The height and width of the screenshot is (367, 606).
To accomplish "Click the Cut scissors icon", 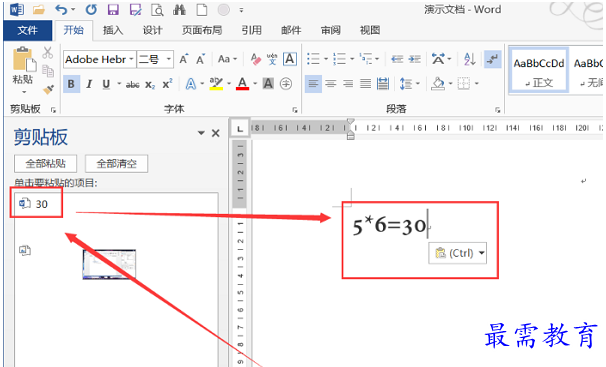I will [48, 53].
